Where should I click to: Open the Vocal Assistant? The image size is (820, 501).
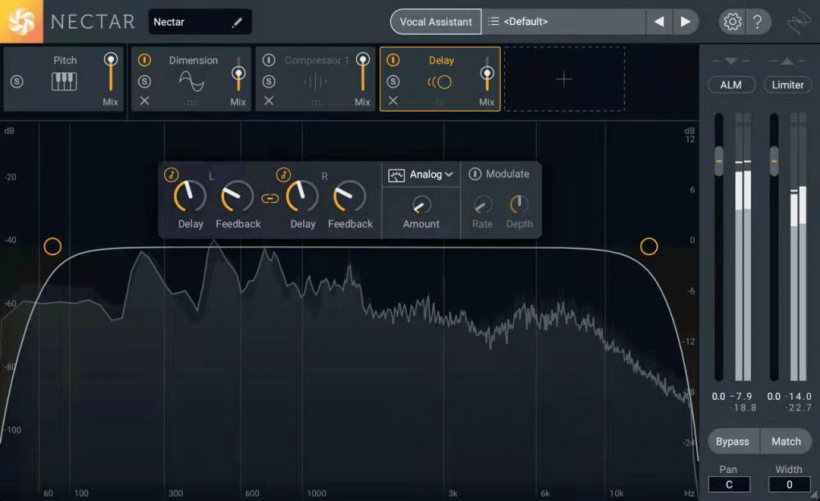[x=436, y=22]
